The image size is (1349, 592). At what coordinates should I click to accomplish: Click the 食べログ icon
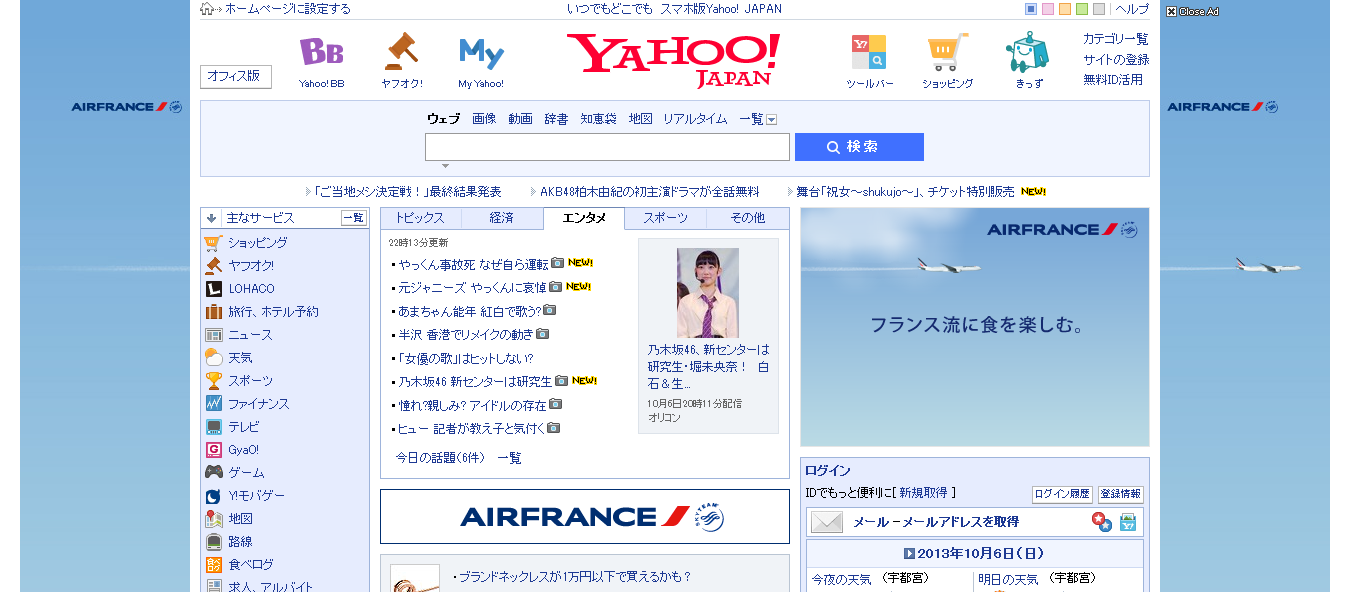[x=213, y=564]
